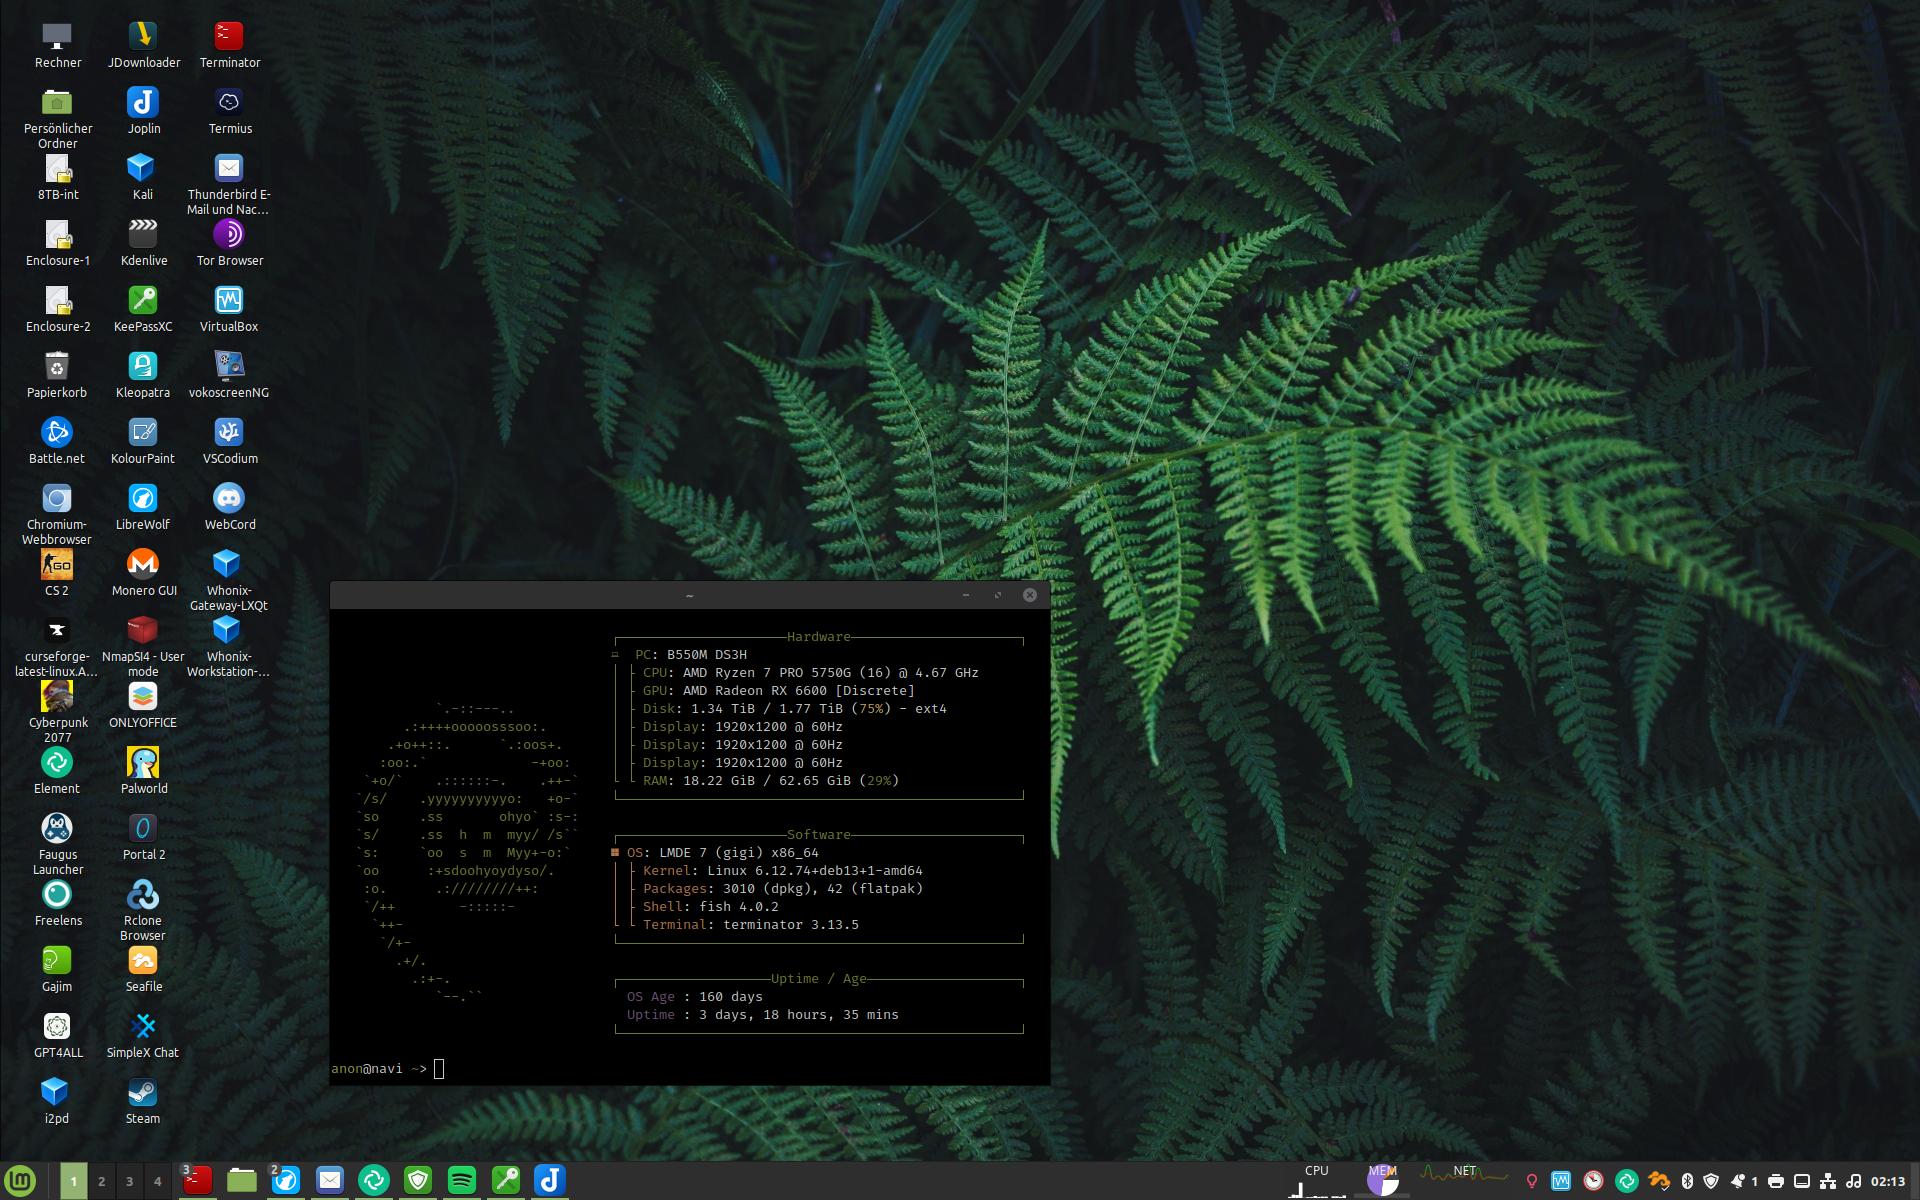Click the Terminator taskbar window button

pyautogui.click(x=197, y=1181)
